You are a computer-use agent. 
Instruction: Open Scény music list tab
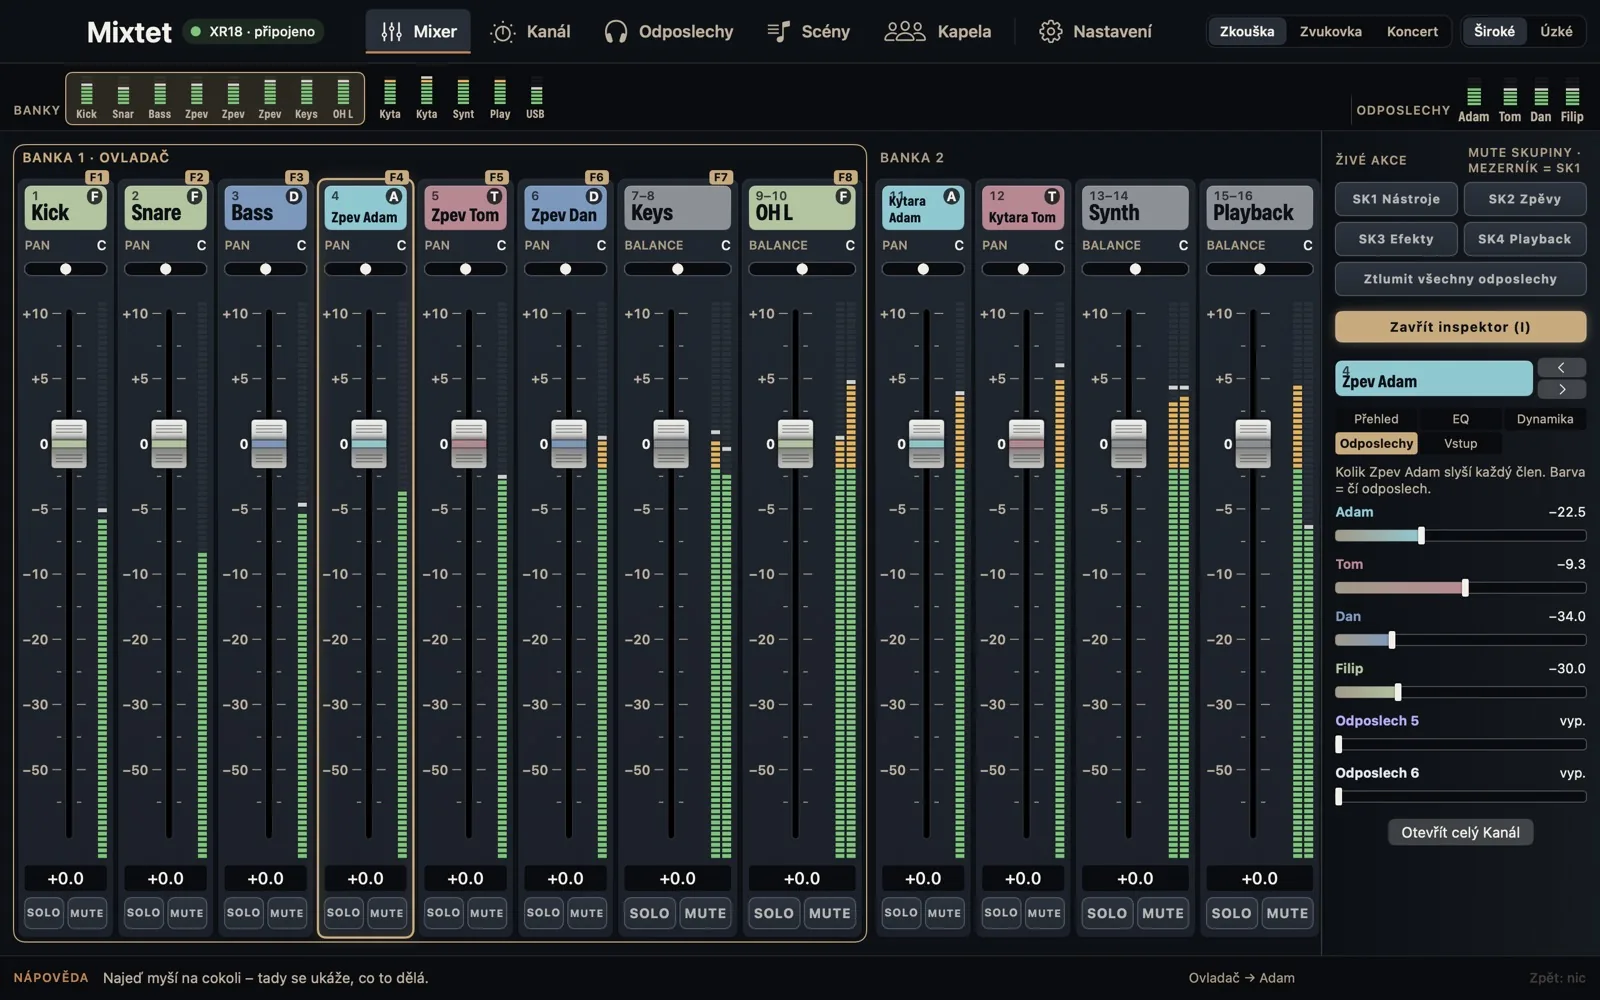(808, 31)
